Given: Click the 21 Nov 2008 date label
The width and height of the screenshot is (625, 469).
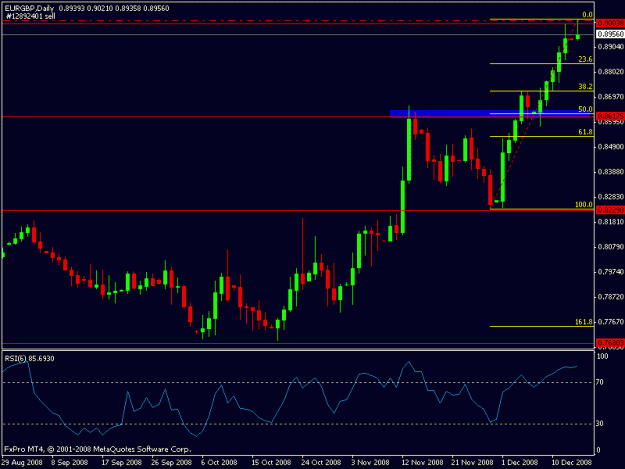Looking at the screenshot, I should pos(472,462).
